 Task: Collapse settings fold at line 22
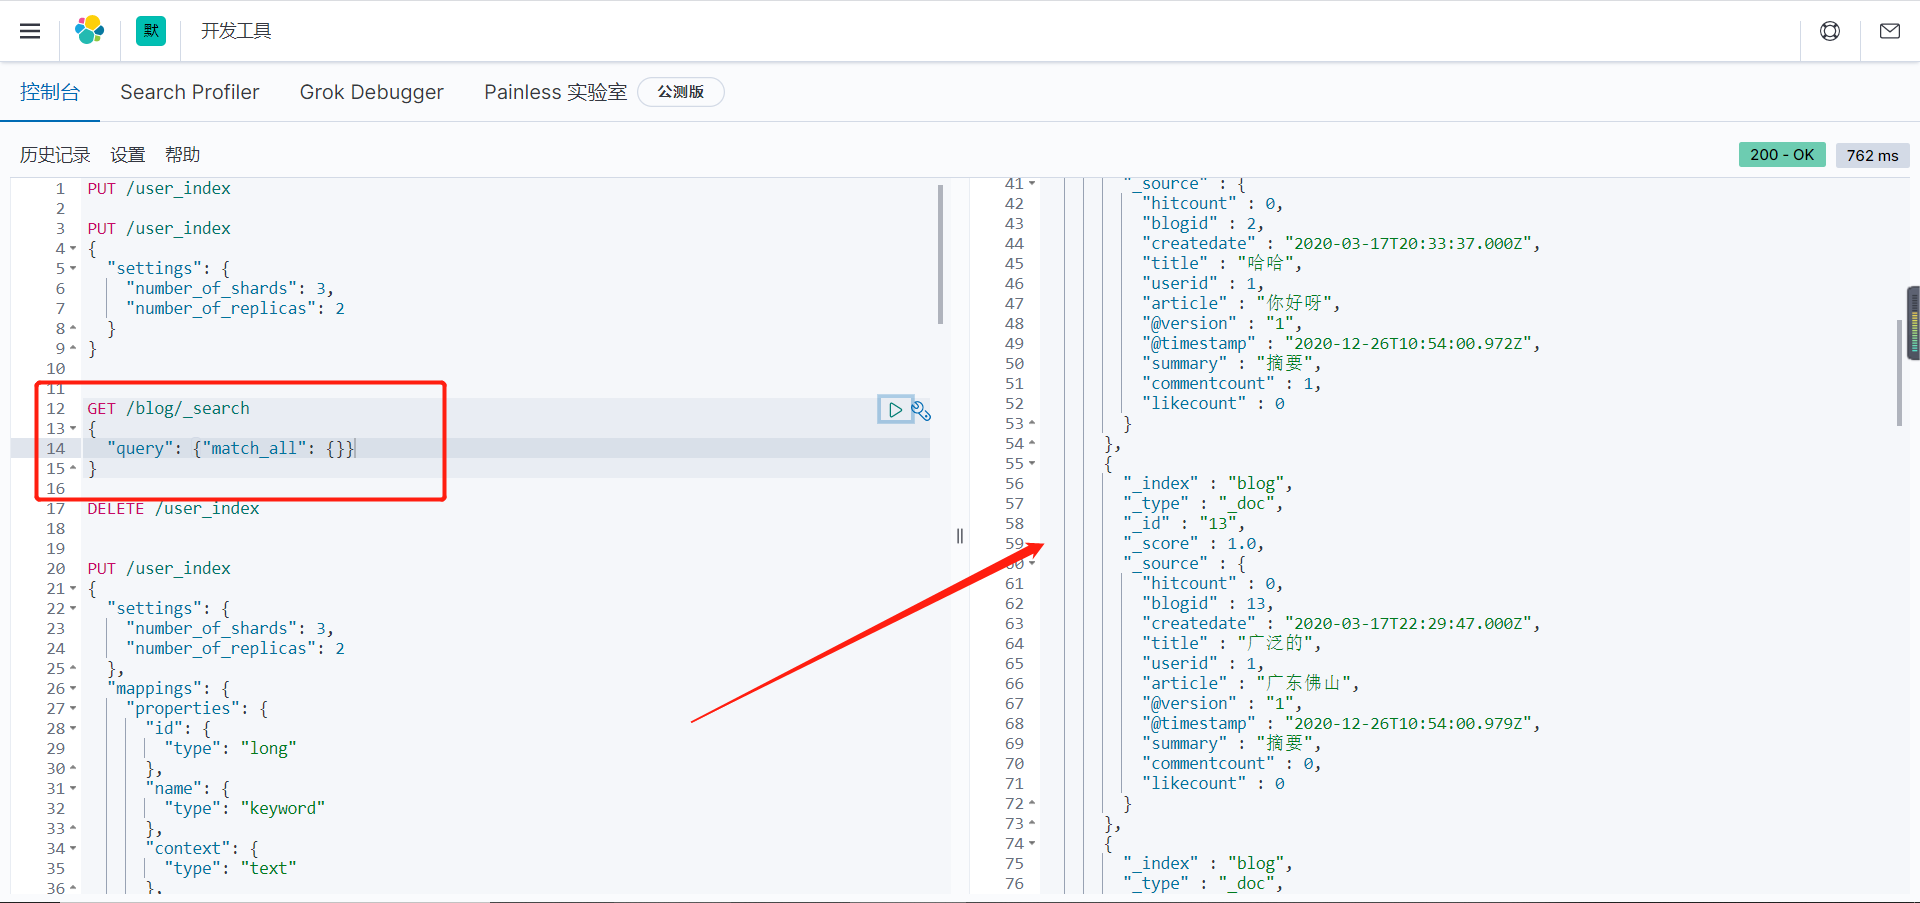point(73,608)
